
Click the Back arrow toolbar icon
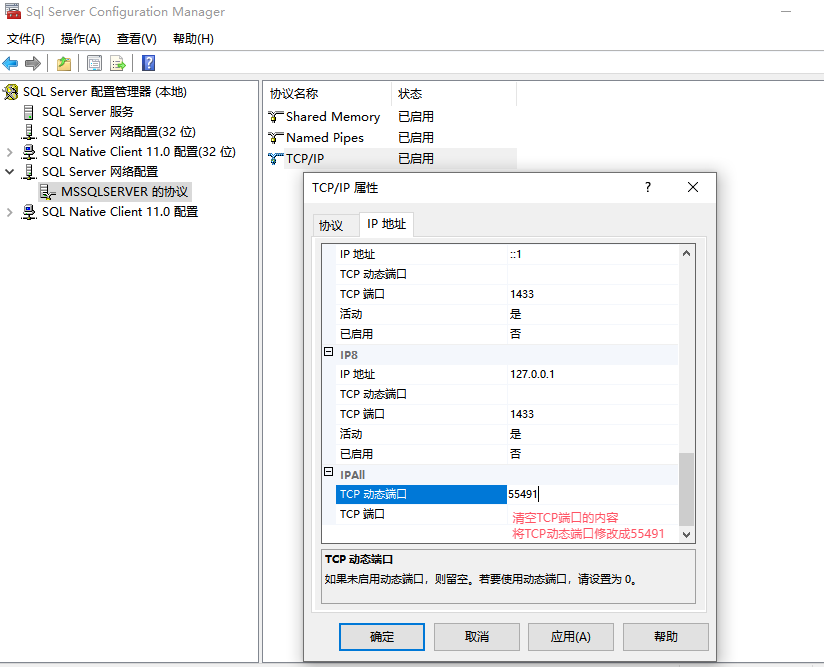11,64
